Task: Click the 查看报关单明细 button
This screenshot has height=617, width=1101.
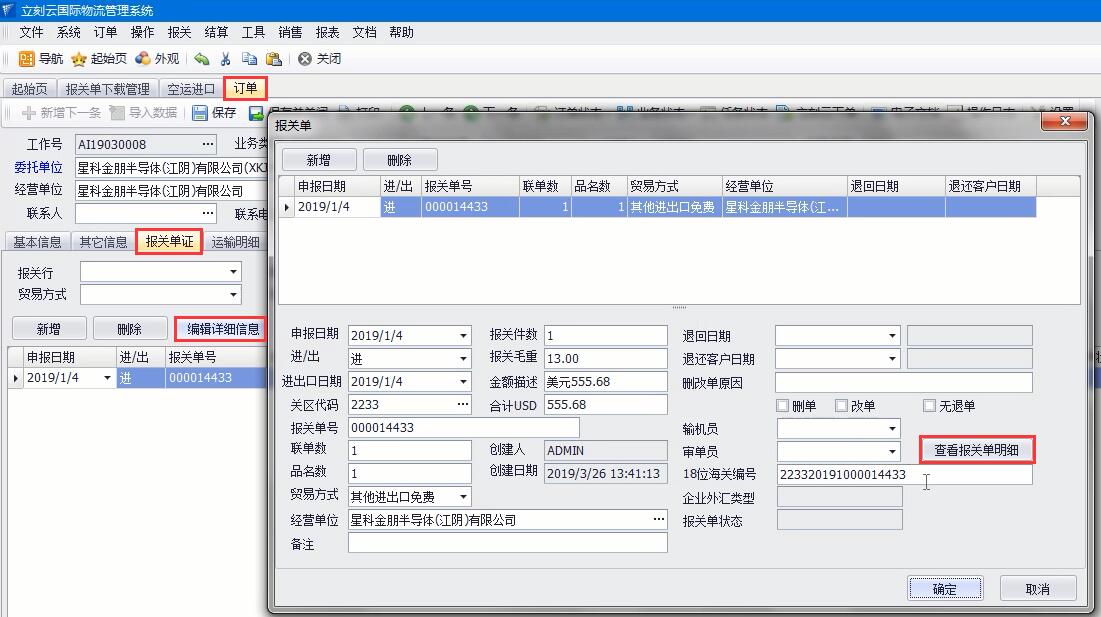Action: (975, 450)
